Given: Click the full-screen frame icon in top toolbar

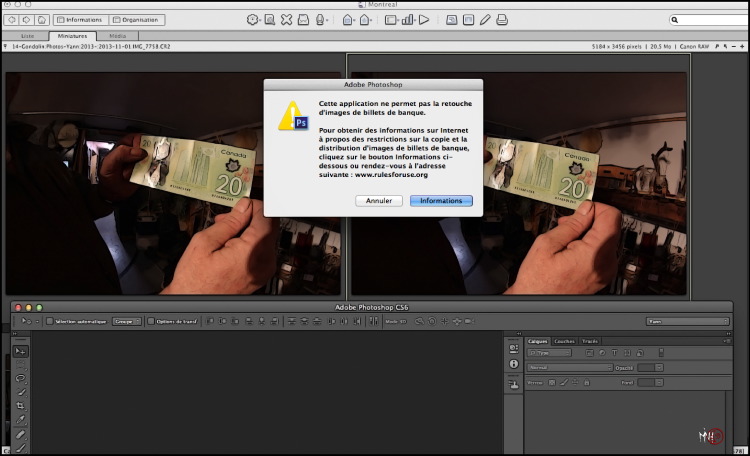Looking at the screenshot, I should [x=468, y=20].
